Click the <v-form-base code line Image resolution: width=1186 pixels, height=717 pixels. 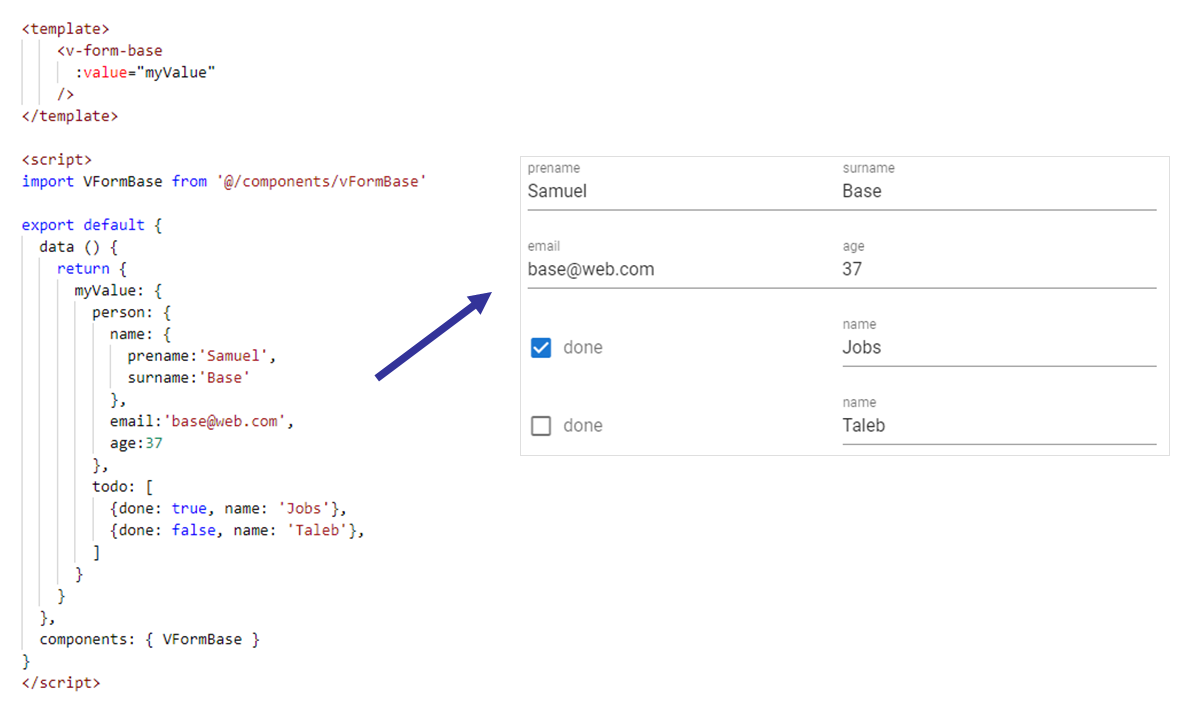110,51
